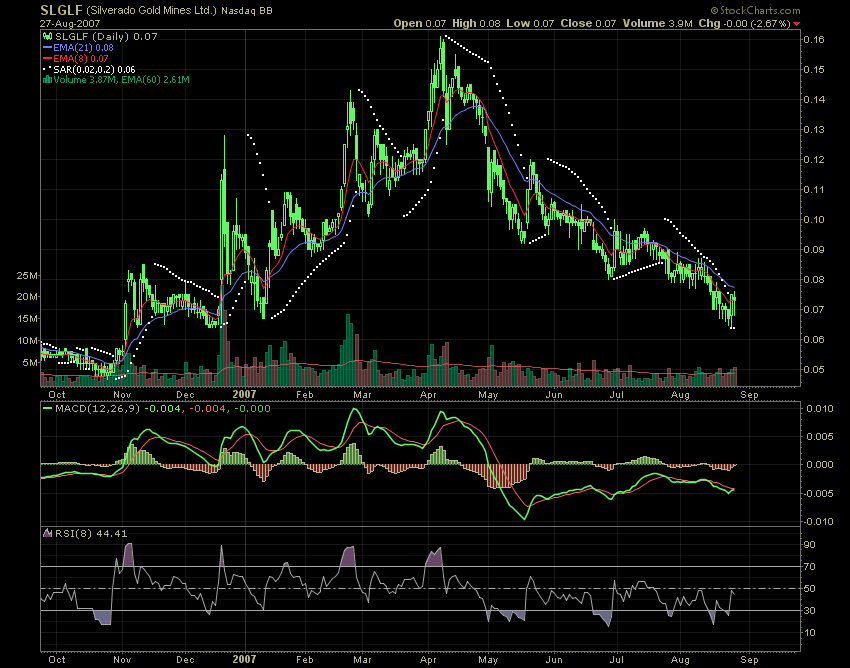The image size is (850, 668).
Task: Click the 0.05 price axis label
Action: tap(814, 370)
